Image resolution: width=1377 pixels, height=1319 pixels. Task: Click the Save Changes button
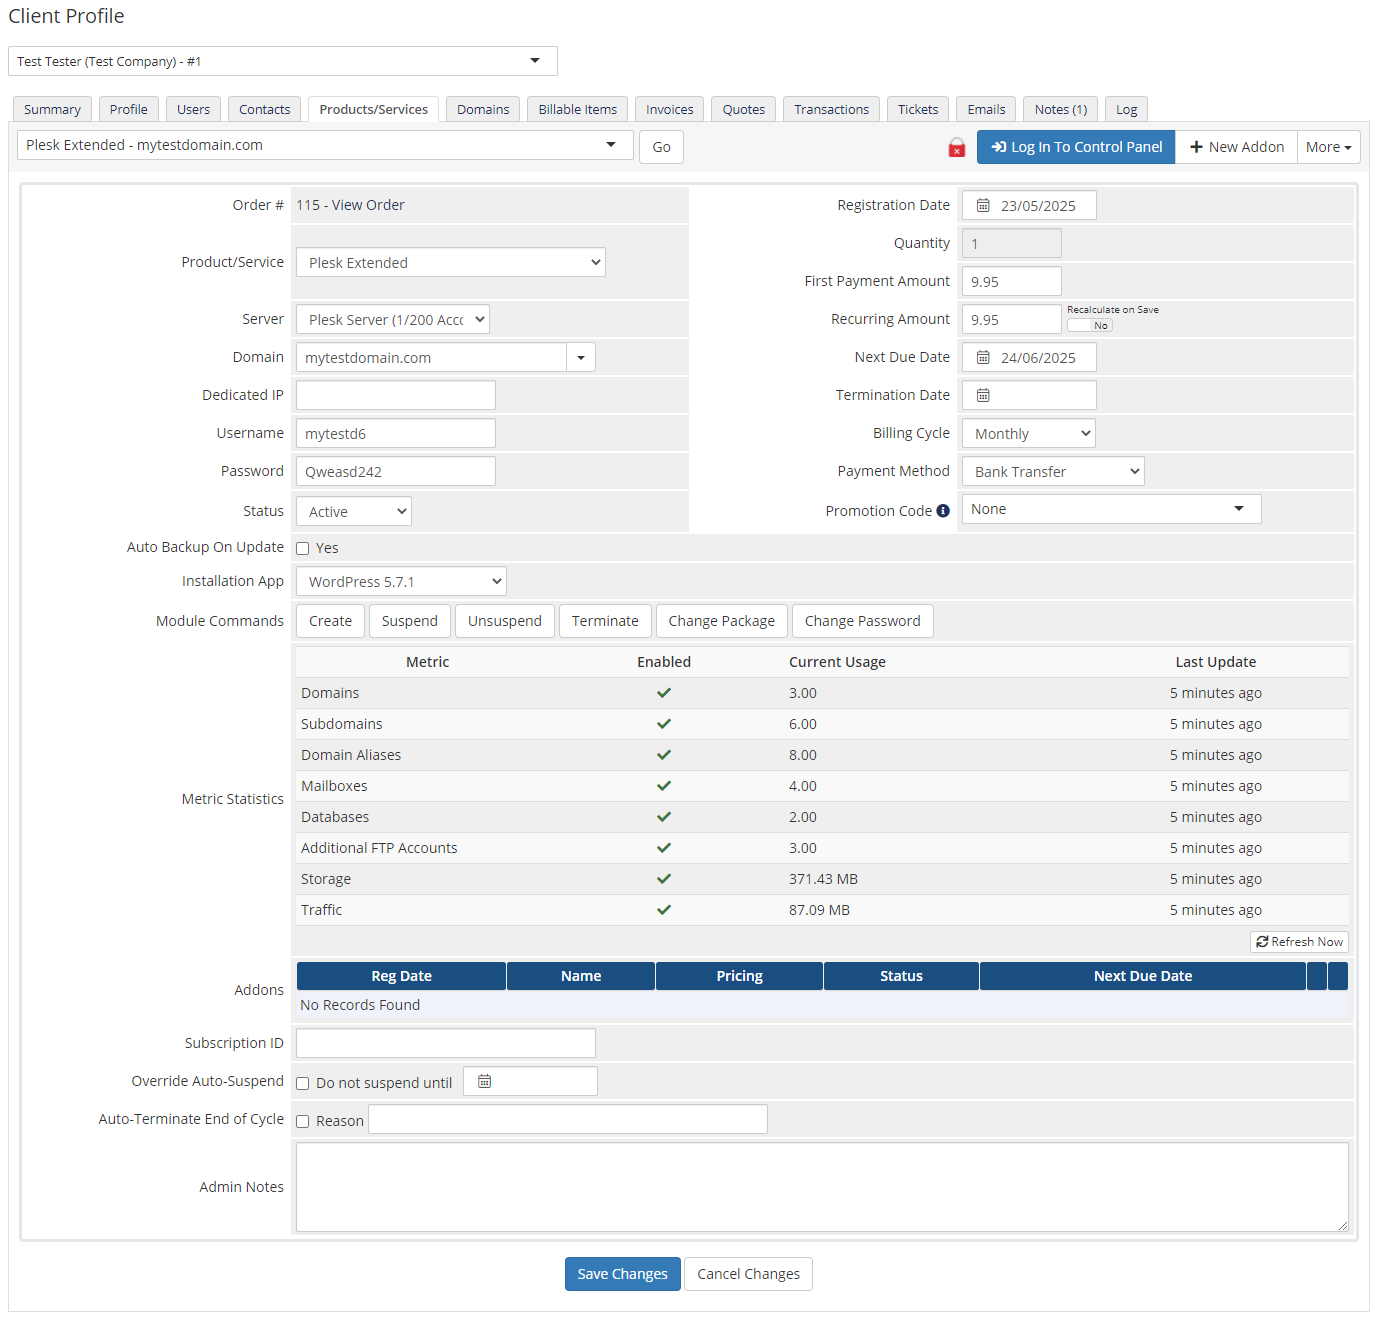[622, 1274]
